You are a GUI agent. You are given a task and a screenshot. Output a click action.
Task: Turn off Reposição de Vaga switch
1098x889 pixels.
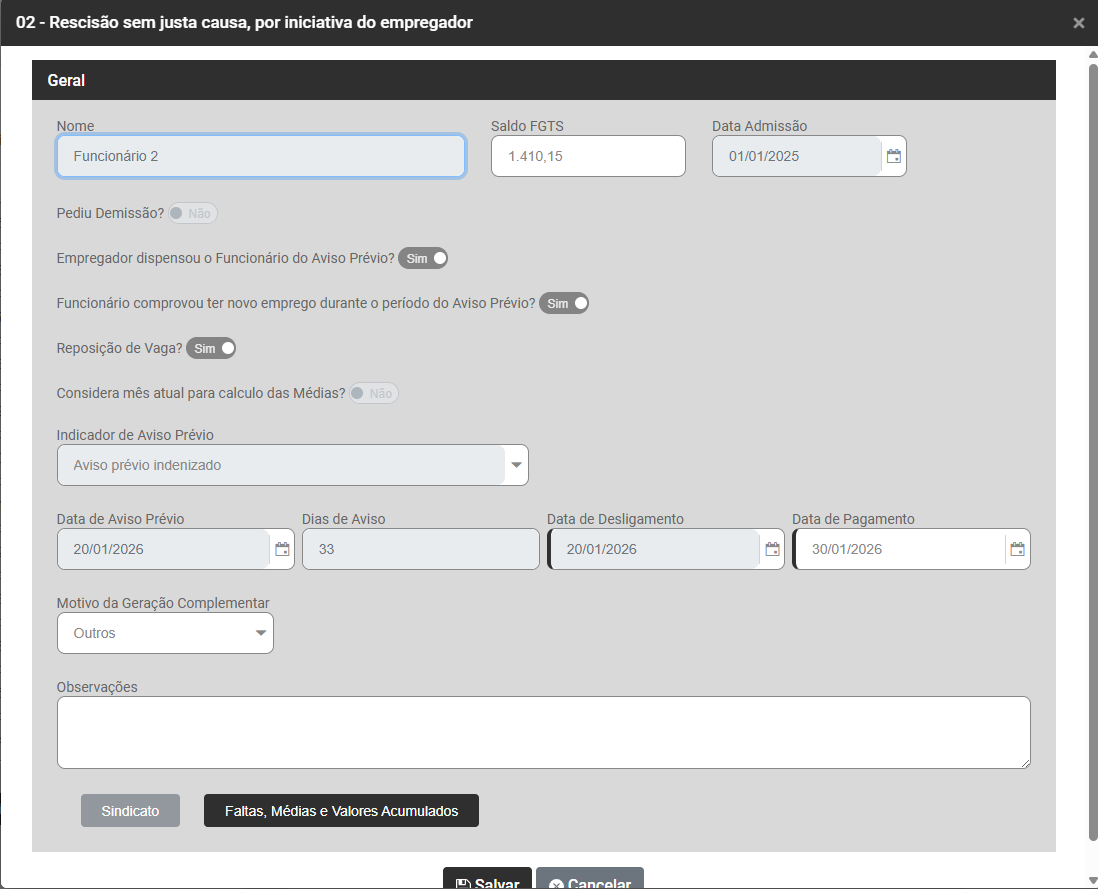[211, 348]
